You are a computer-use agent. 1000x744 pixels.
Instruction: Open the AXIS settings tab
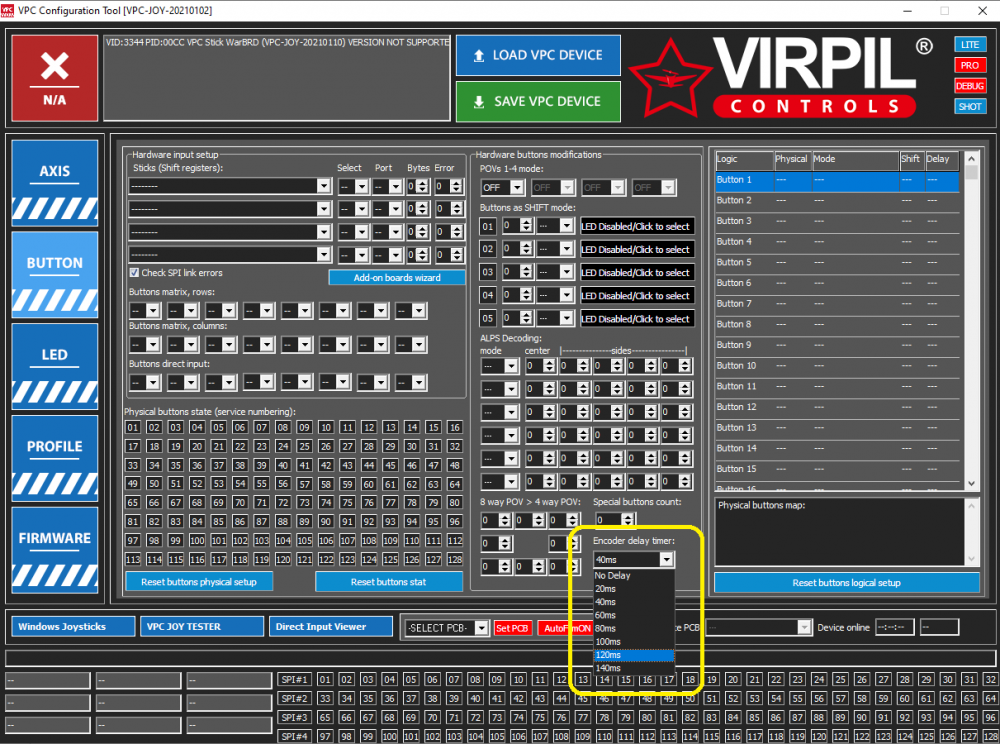pyautogui.click(x=55, y=184)
